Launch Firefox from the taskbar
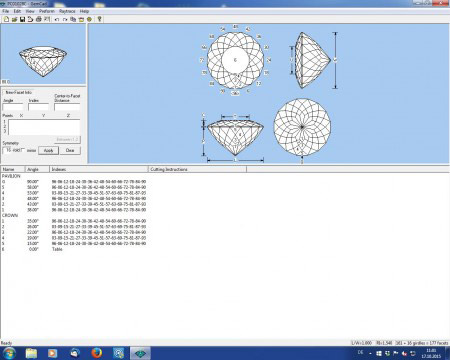Viewport: 450px width, 360px height. tap(97, 353)
